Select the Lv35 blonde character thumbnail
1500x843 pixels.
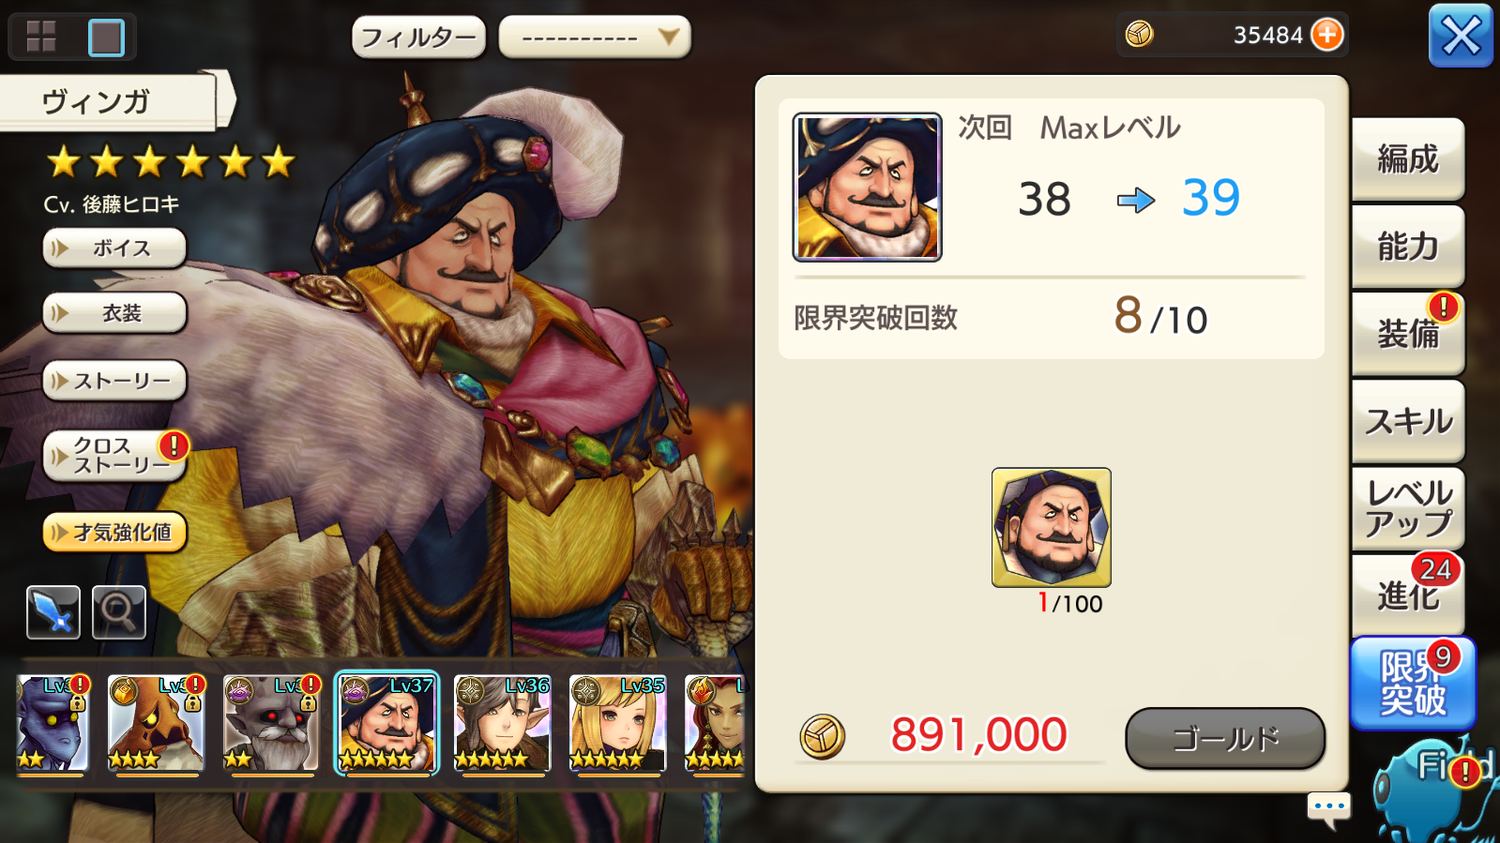pos(617,723)
